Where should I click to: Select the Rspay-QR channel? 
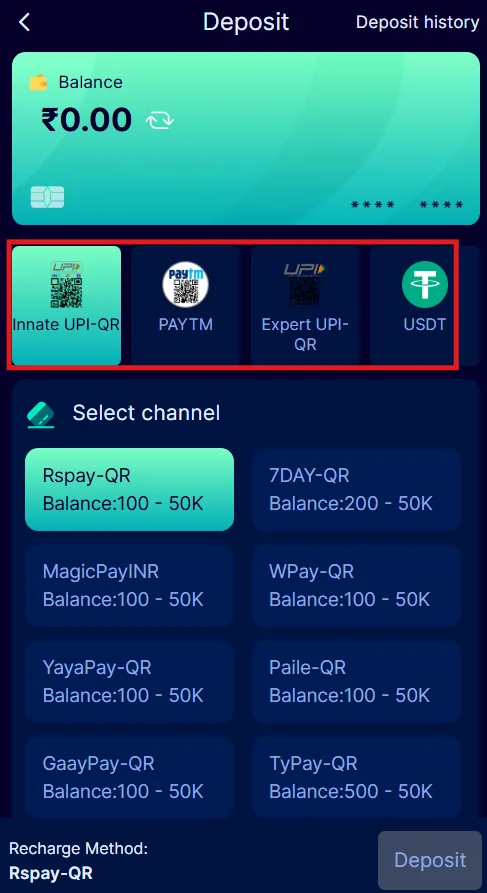click(129, 490)
